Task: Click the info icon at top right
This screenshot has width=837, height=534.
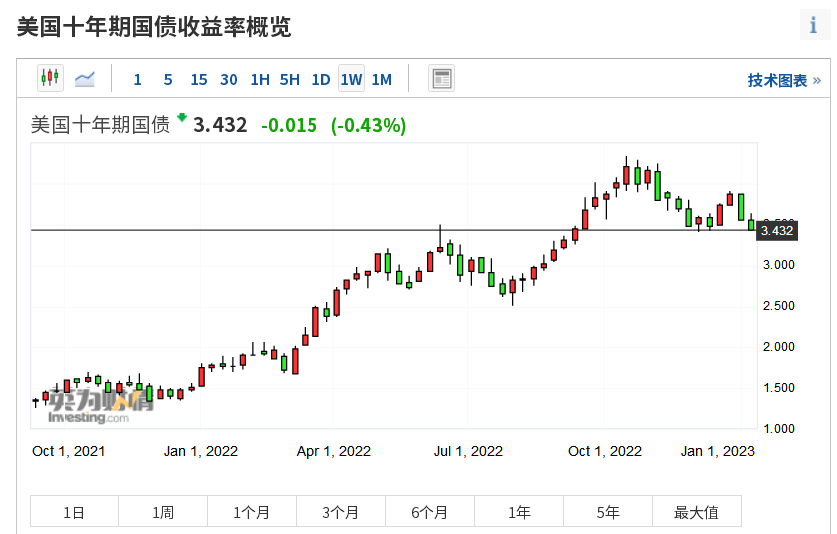Action: [x=813, y=26]
